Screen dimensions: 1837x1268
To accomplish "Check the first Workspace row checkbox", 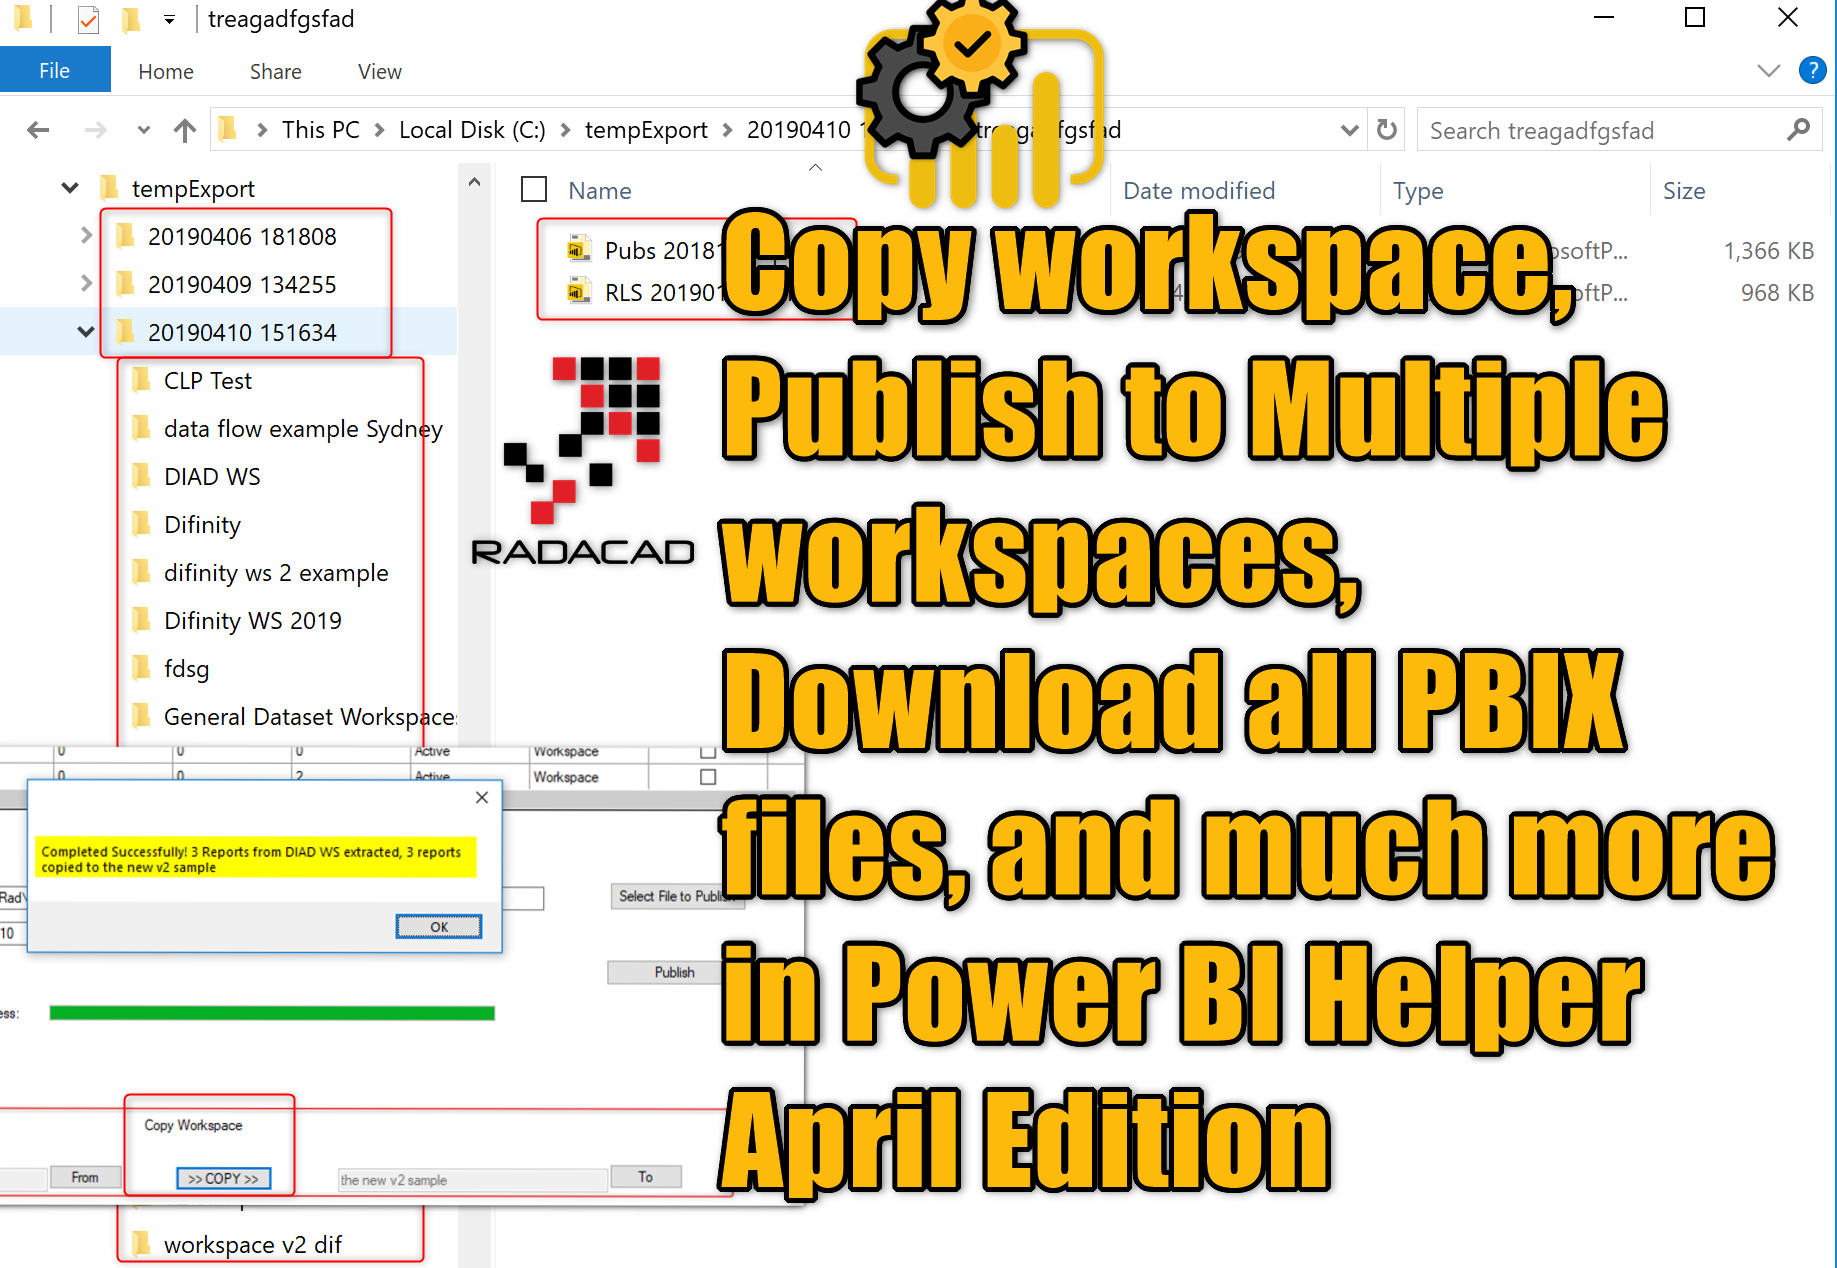I will coord(708,751).
